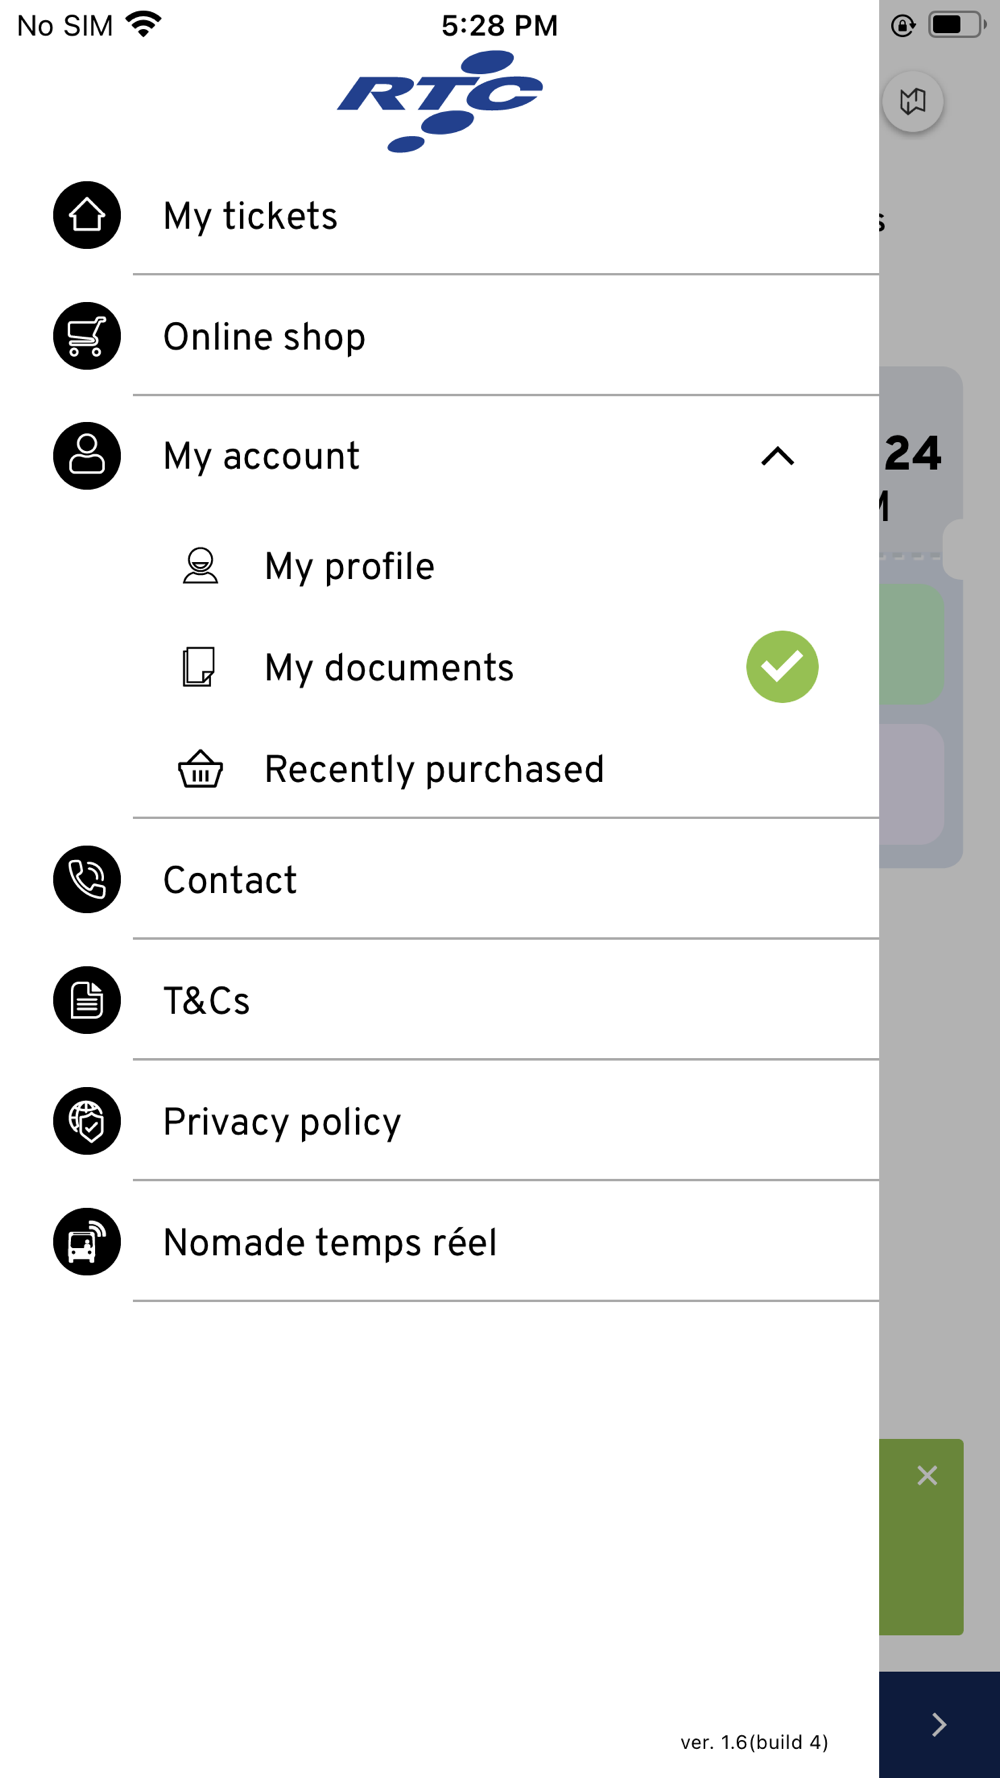1000x1778 pixels.
Task: Tap the T&Cs document icon
Action: pyautogui.click(x=87, y=1000)
